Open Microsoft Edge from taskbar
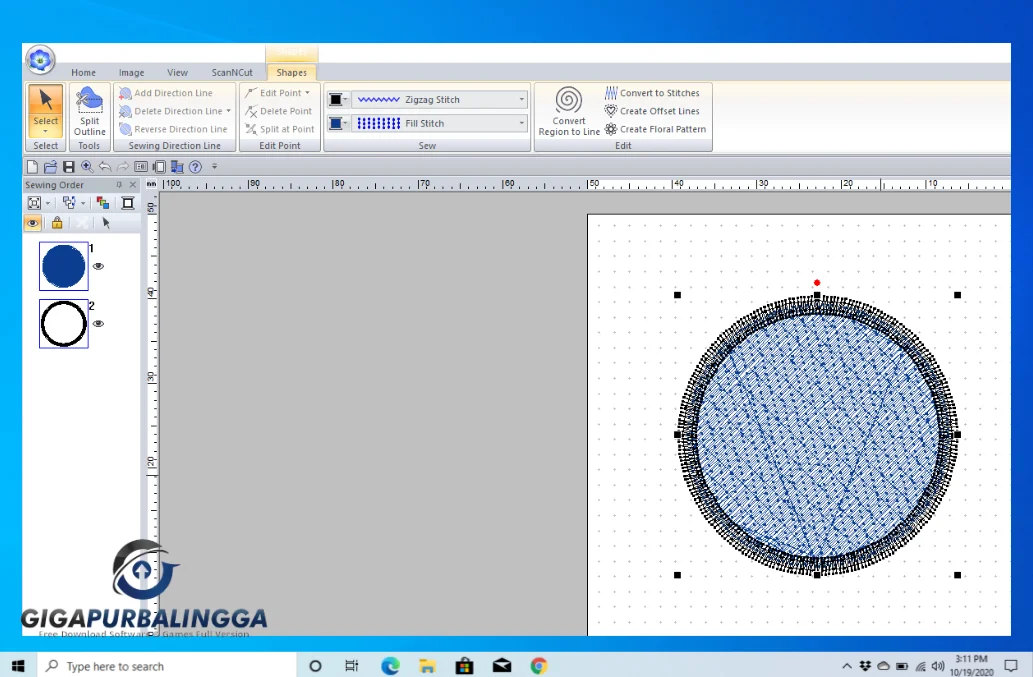This screenshot has height=677, width=1033. pyautogui.click(x=391, y=666)
